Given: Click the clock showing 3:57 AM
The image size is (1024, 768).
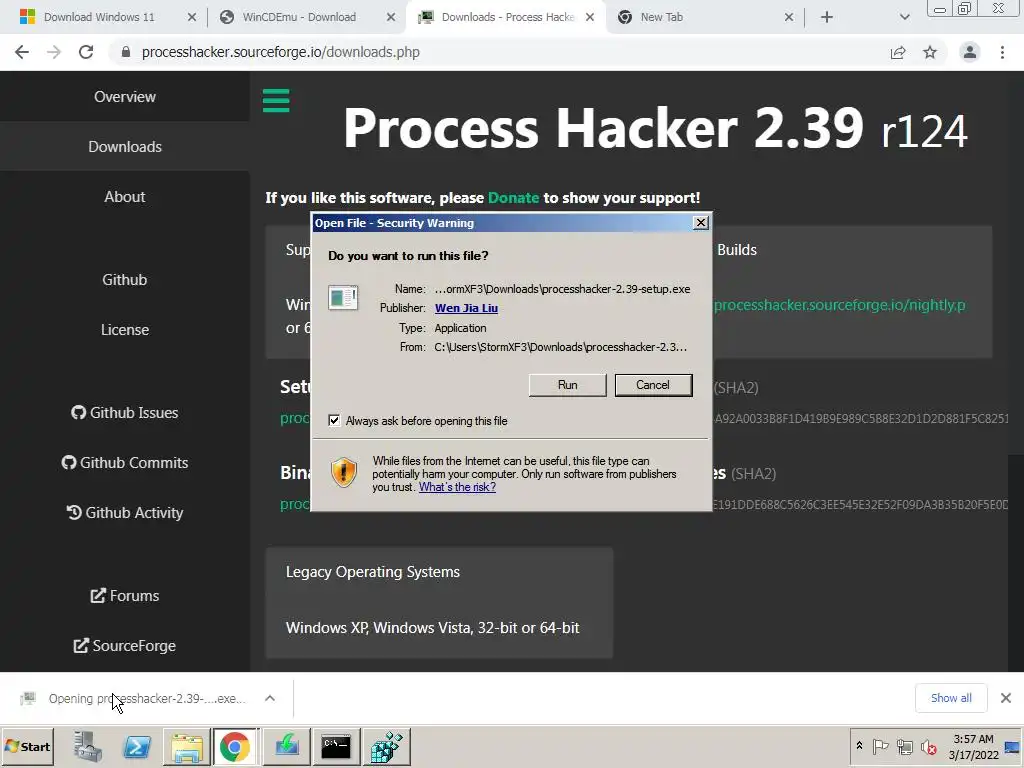Looking at the screenshot, I should click(x=973, y=746).
